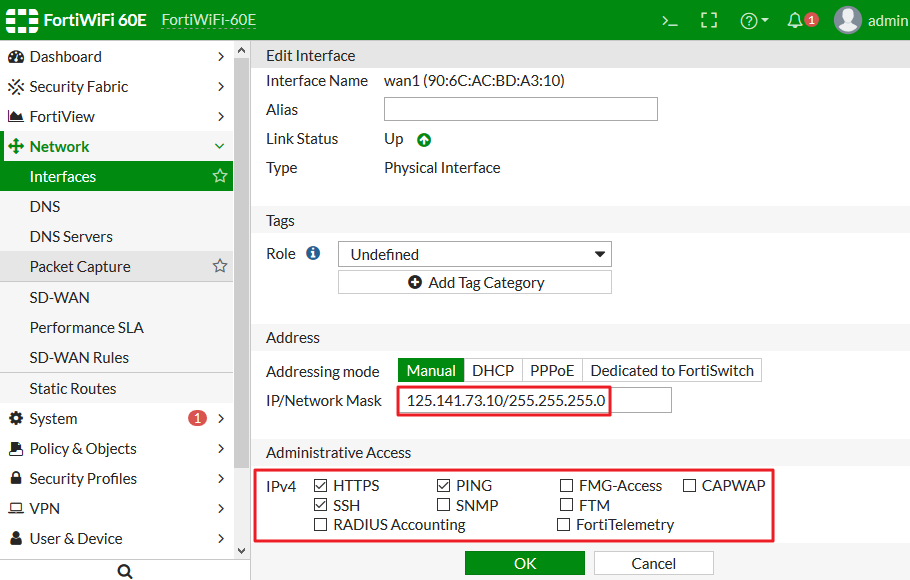The height and width of the screenshot is (580, 910).
Task: Expand the Security Profiles chevron
Action: (x=221, y=478)
